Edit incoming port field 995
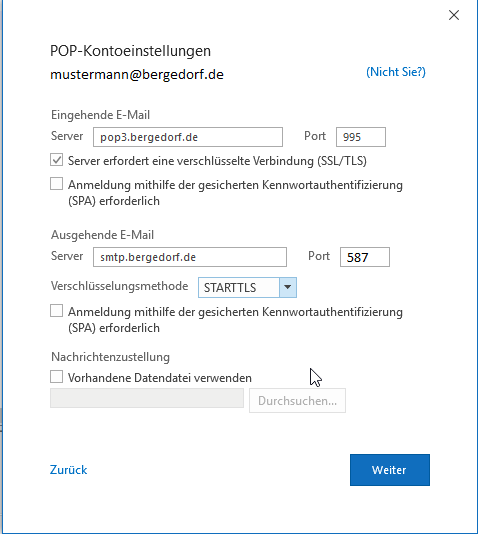The width and height of the screenshot is (478, 534). (x=361, y=137)
